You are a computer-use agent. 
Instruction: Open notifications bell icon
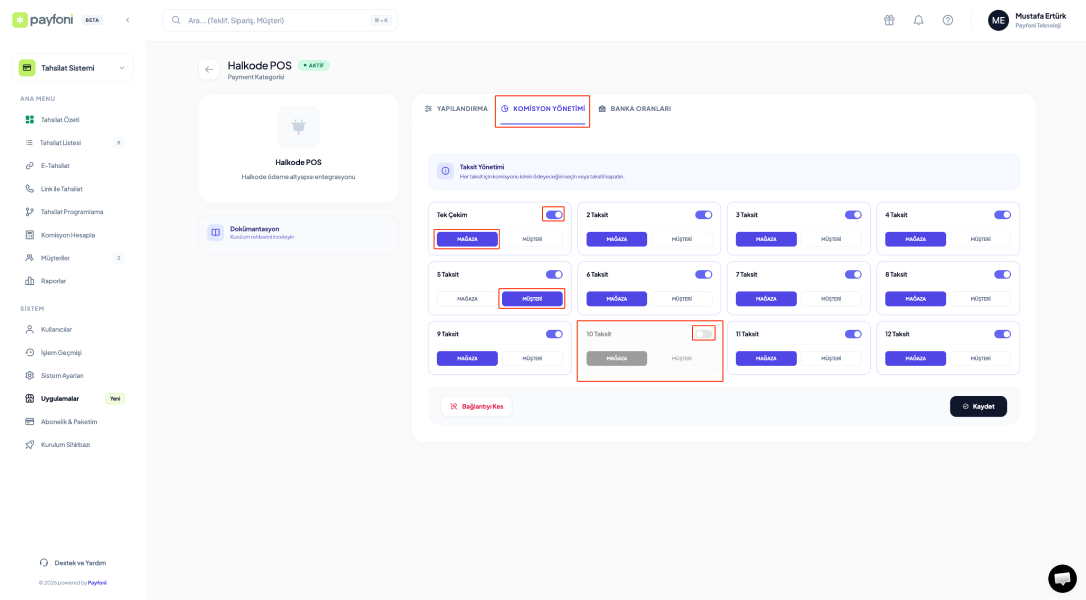click(918, 20)
